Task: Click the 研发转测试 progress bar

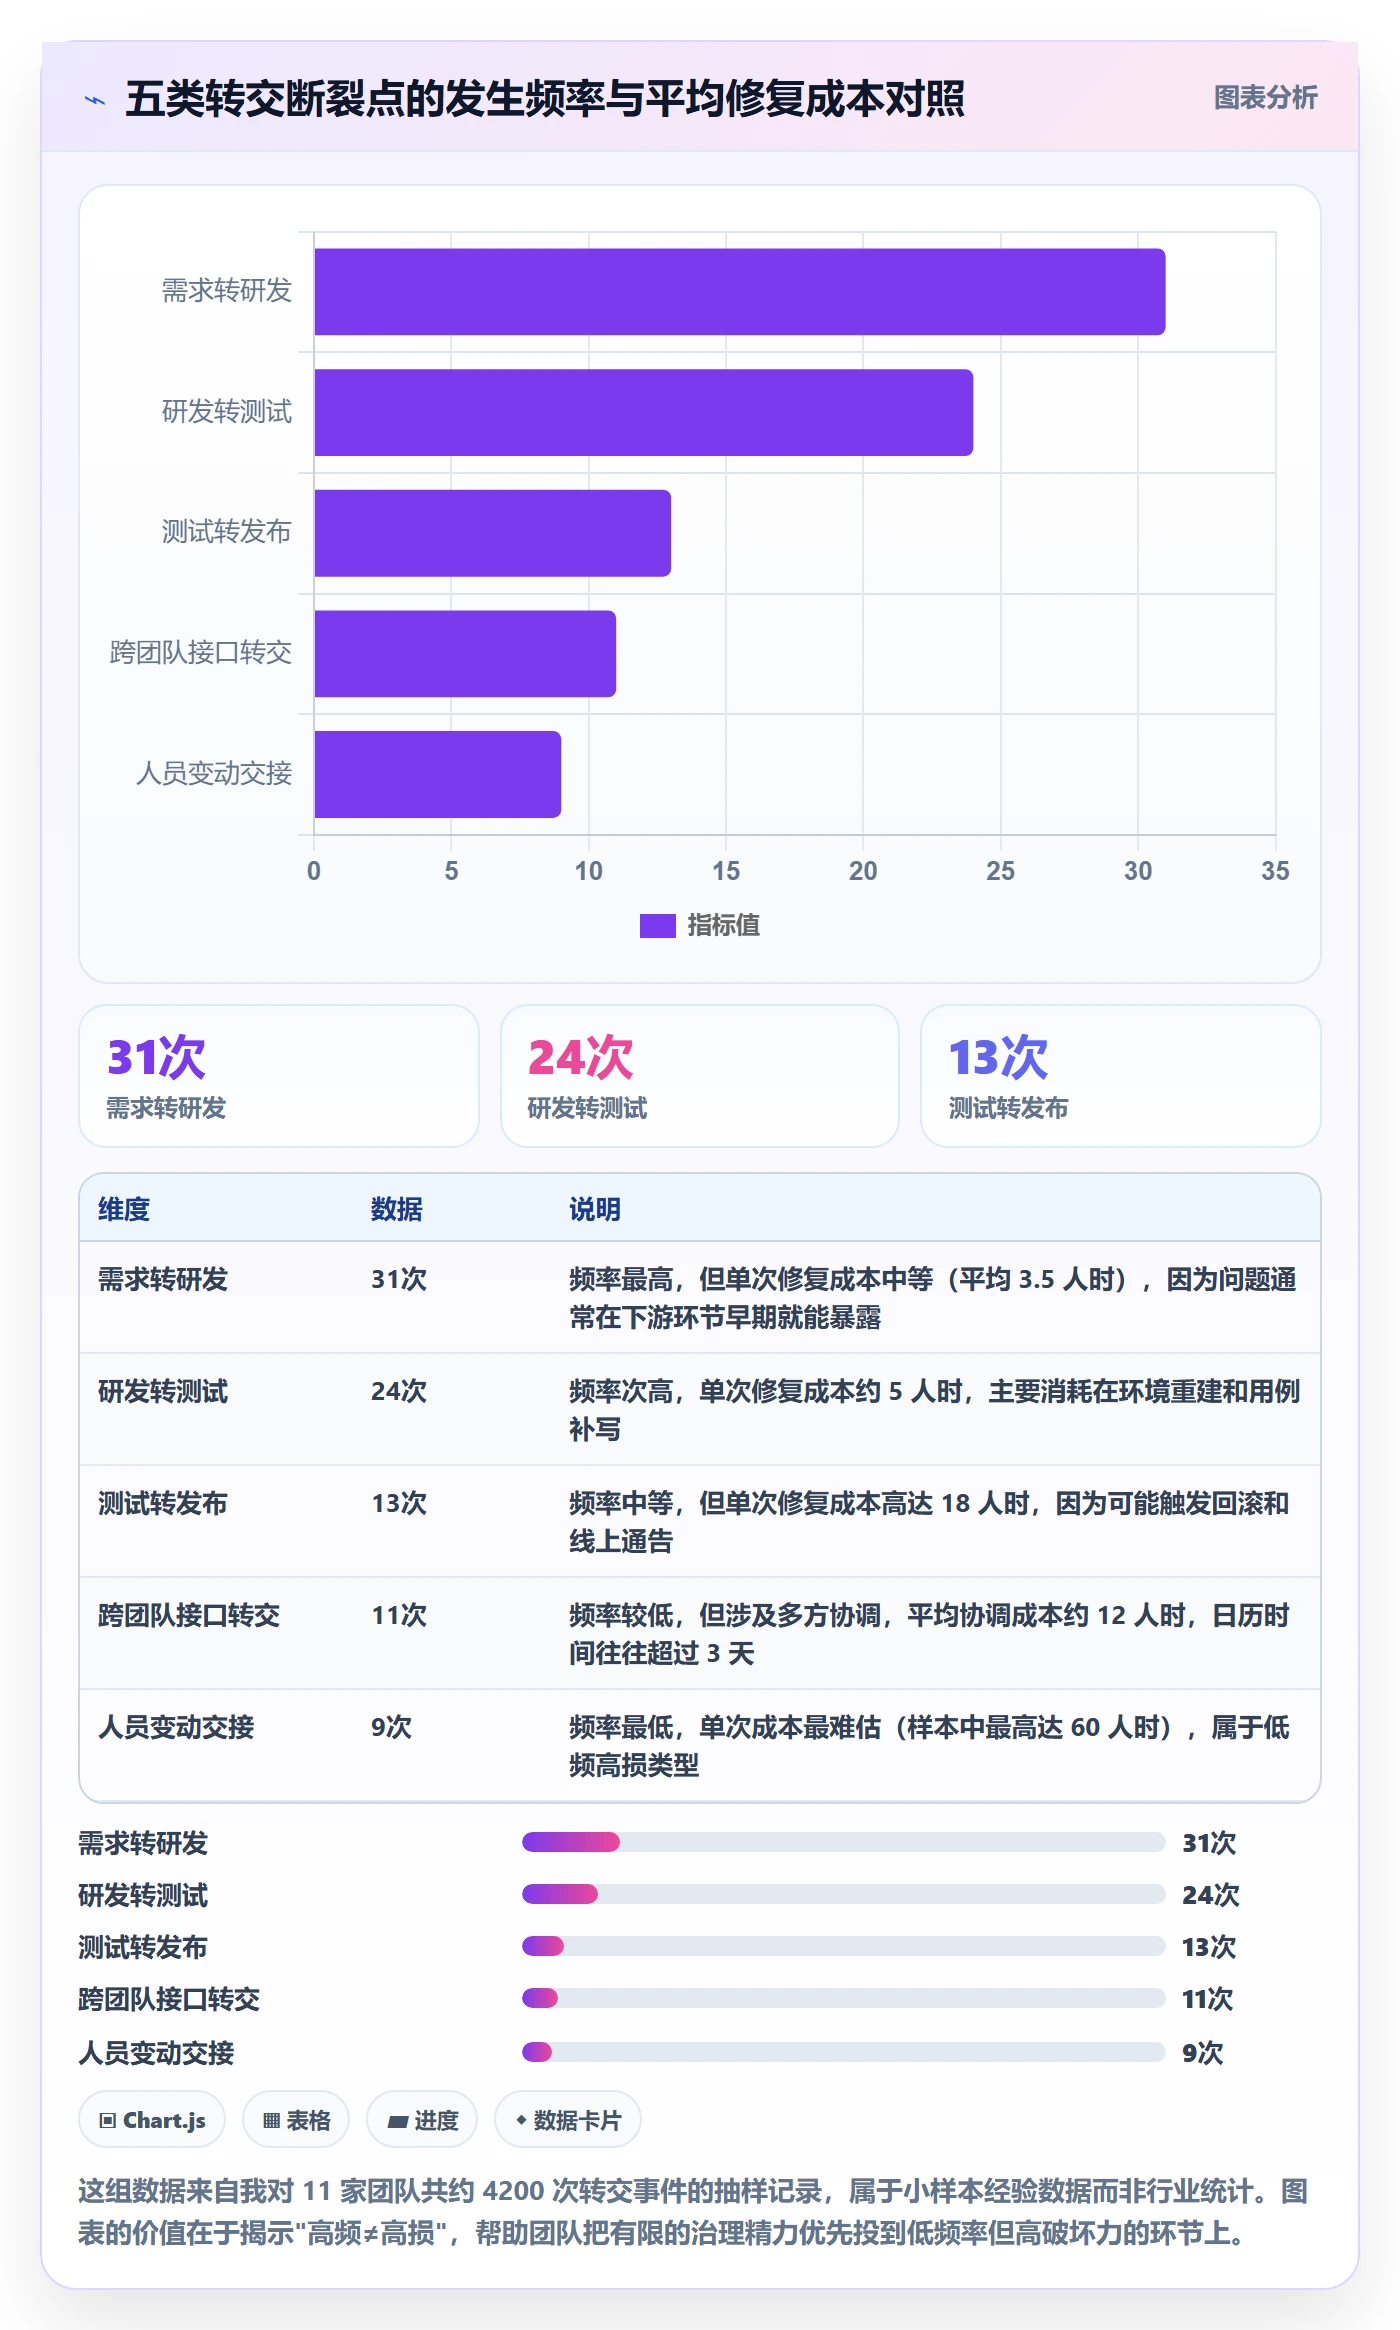Action: pyautogui.click(x=843, y=1894)
